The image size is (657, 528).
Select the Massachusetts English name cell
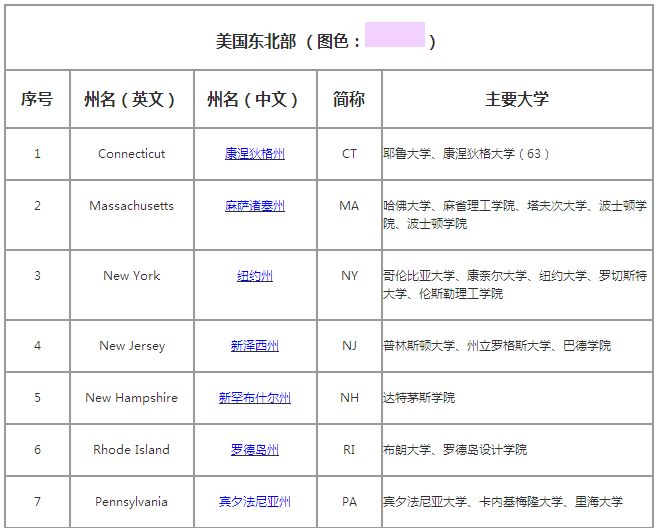click(131, 206)
